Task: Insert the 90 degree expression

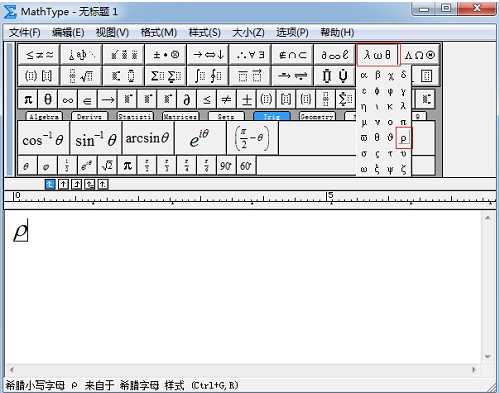Action: 226,165
